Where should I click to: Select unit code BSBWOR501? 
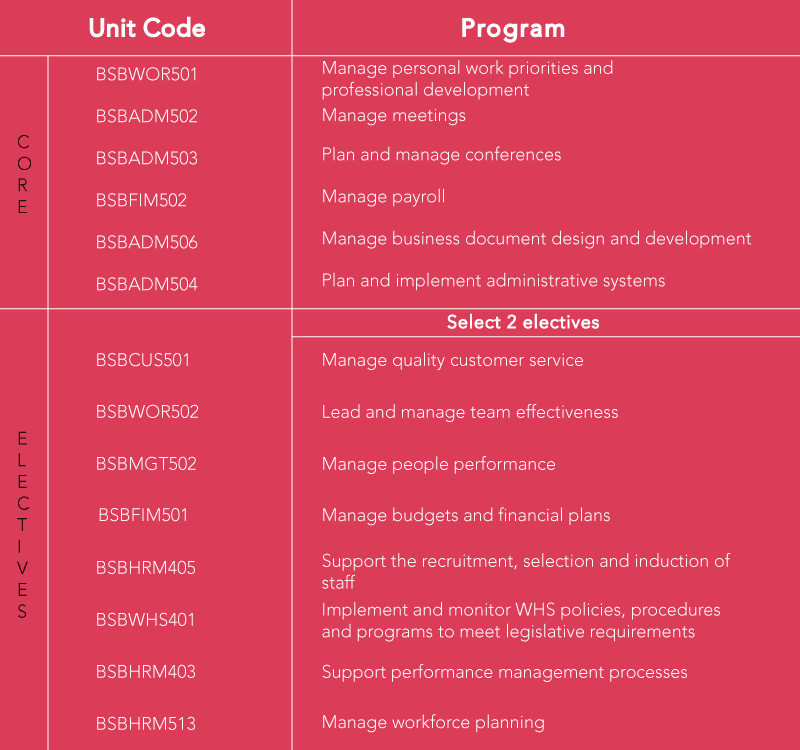[x=147, y=74]
